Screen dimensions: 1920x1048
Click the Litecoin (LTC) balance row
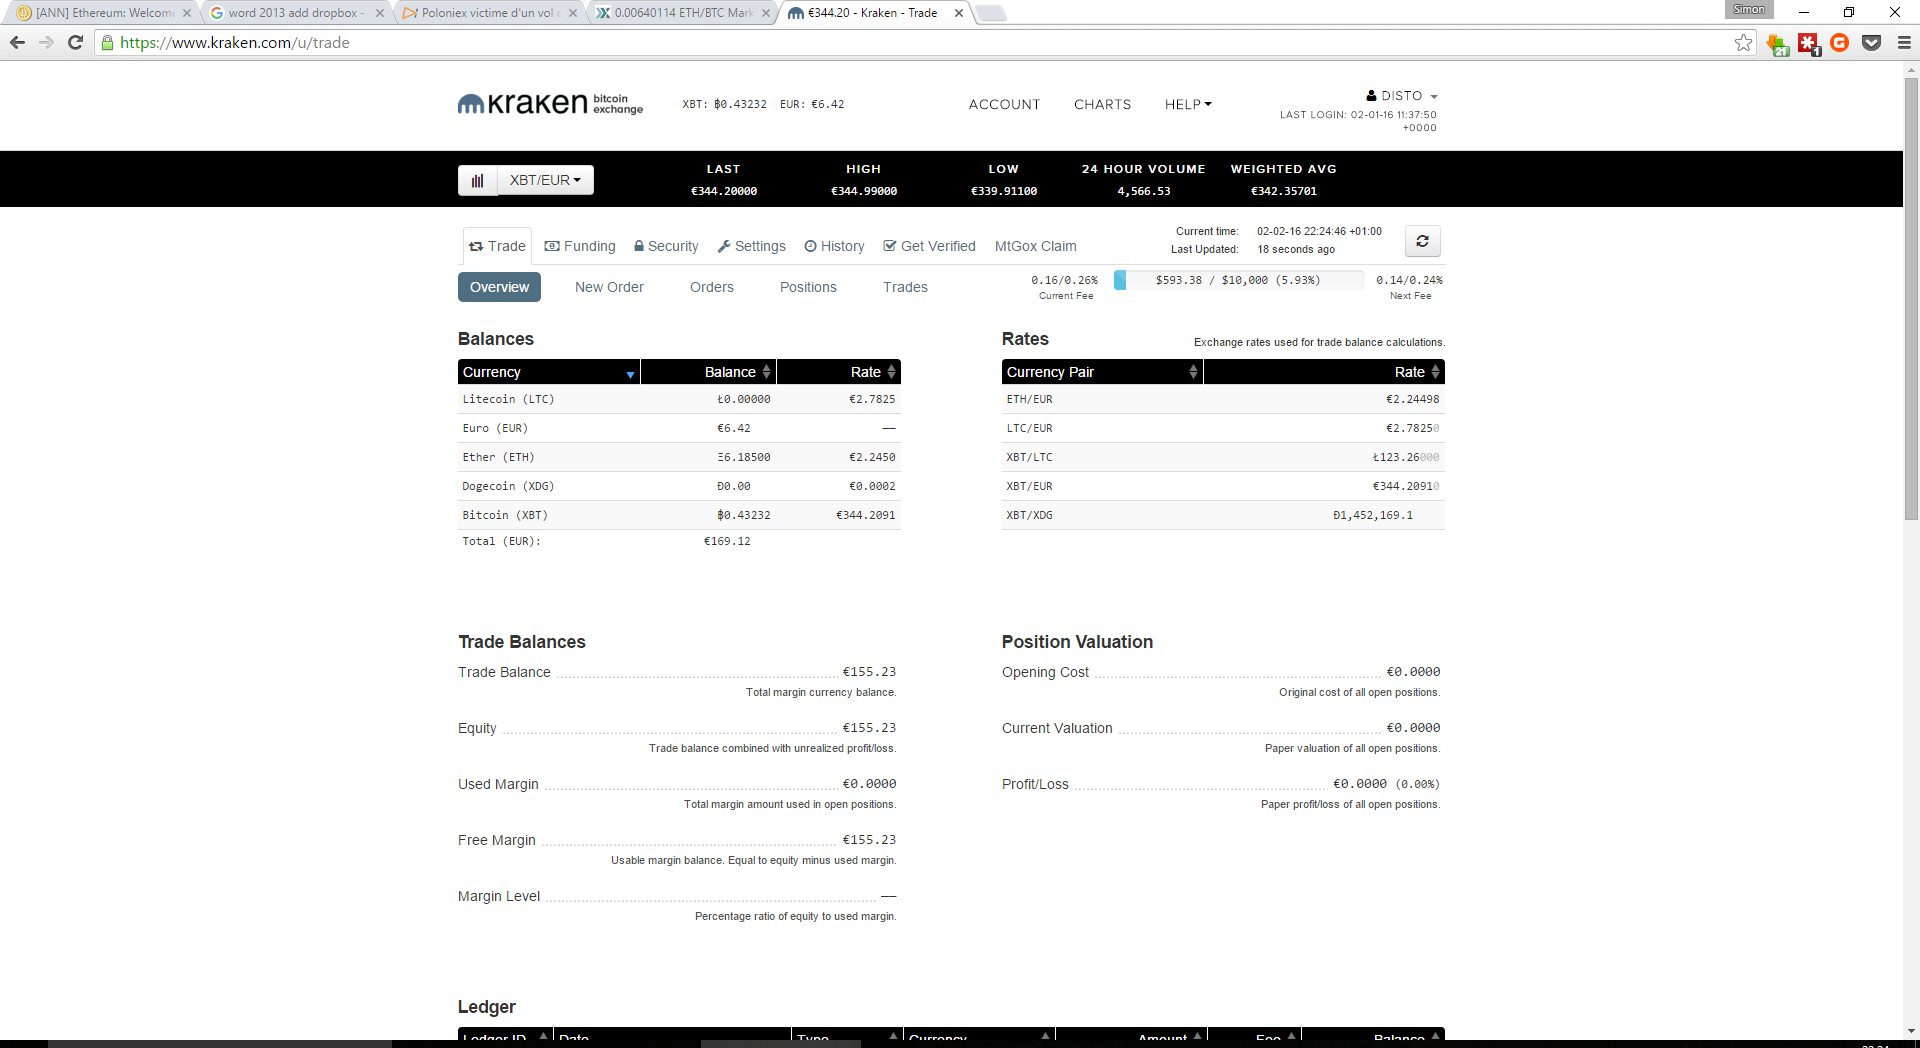click(679, 399)
